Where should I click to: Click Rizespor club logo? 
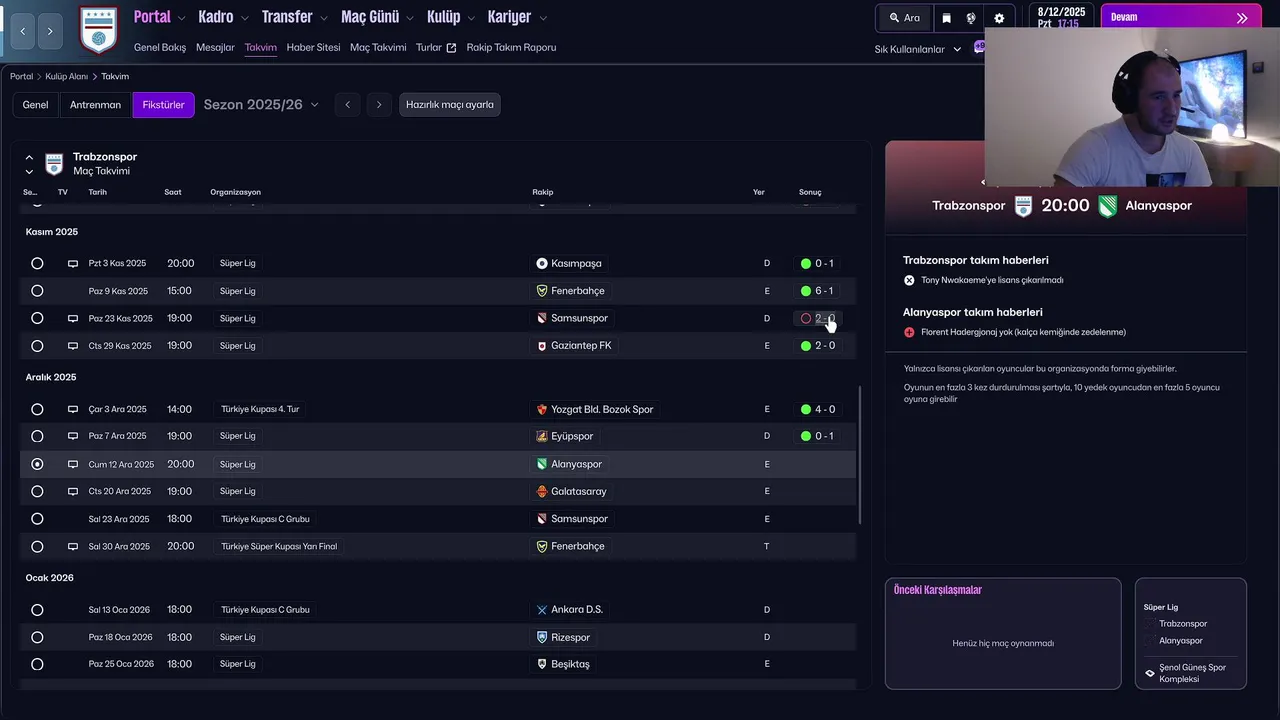[542, 637]
